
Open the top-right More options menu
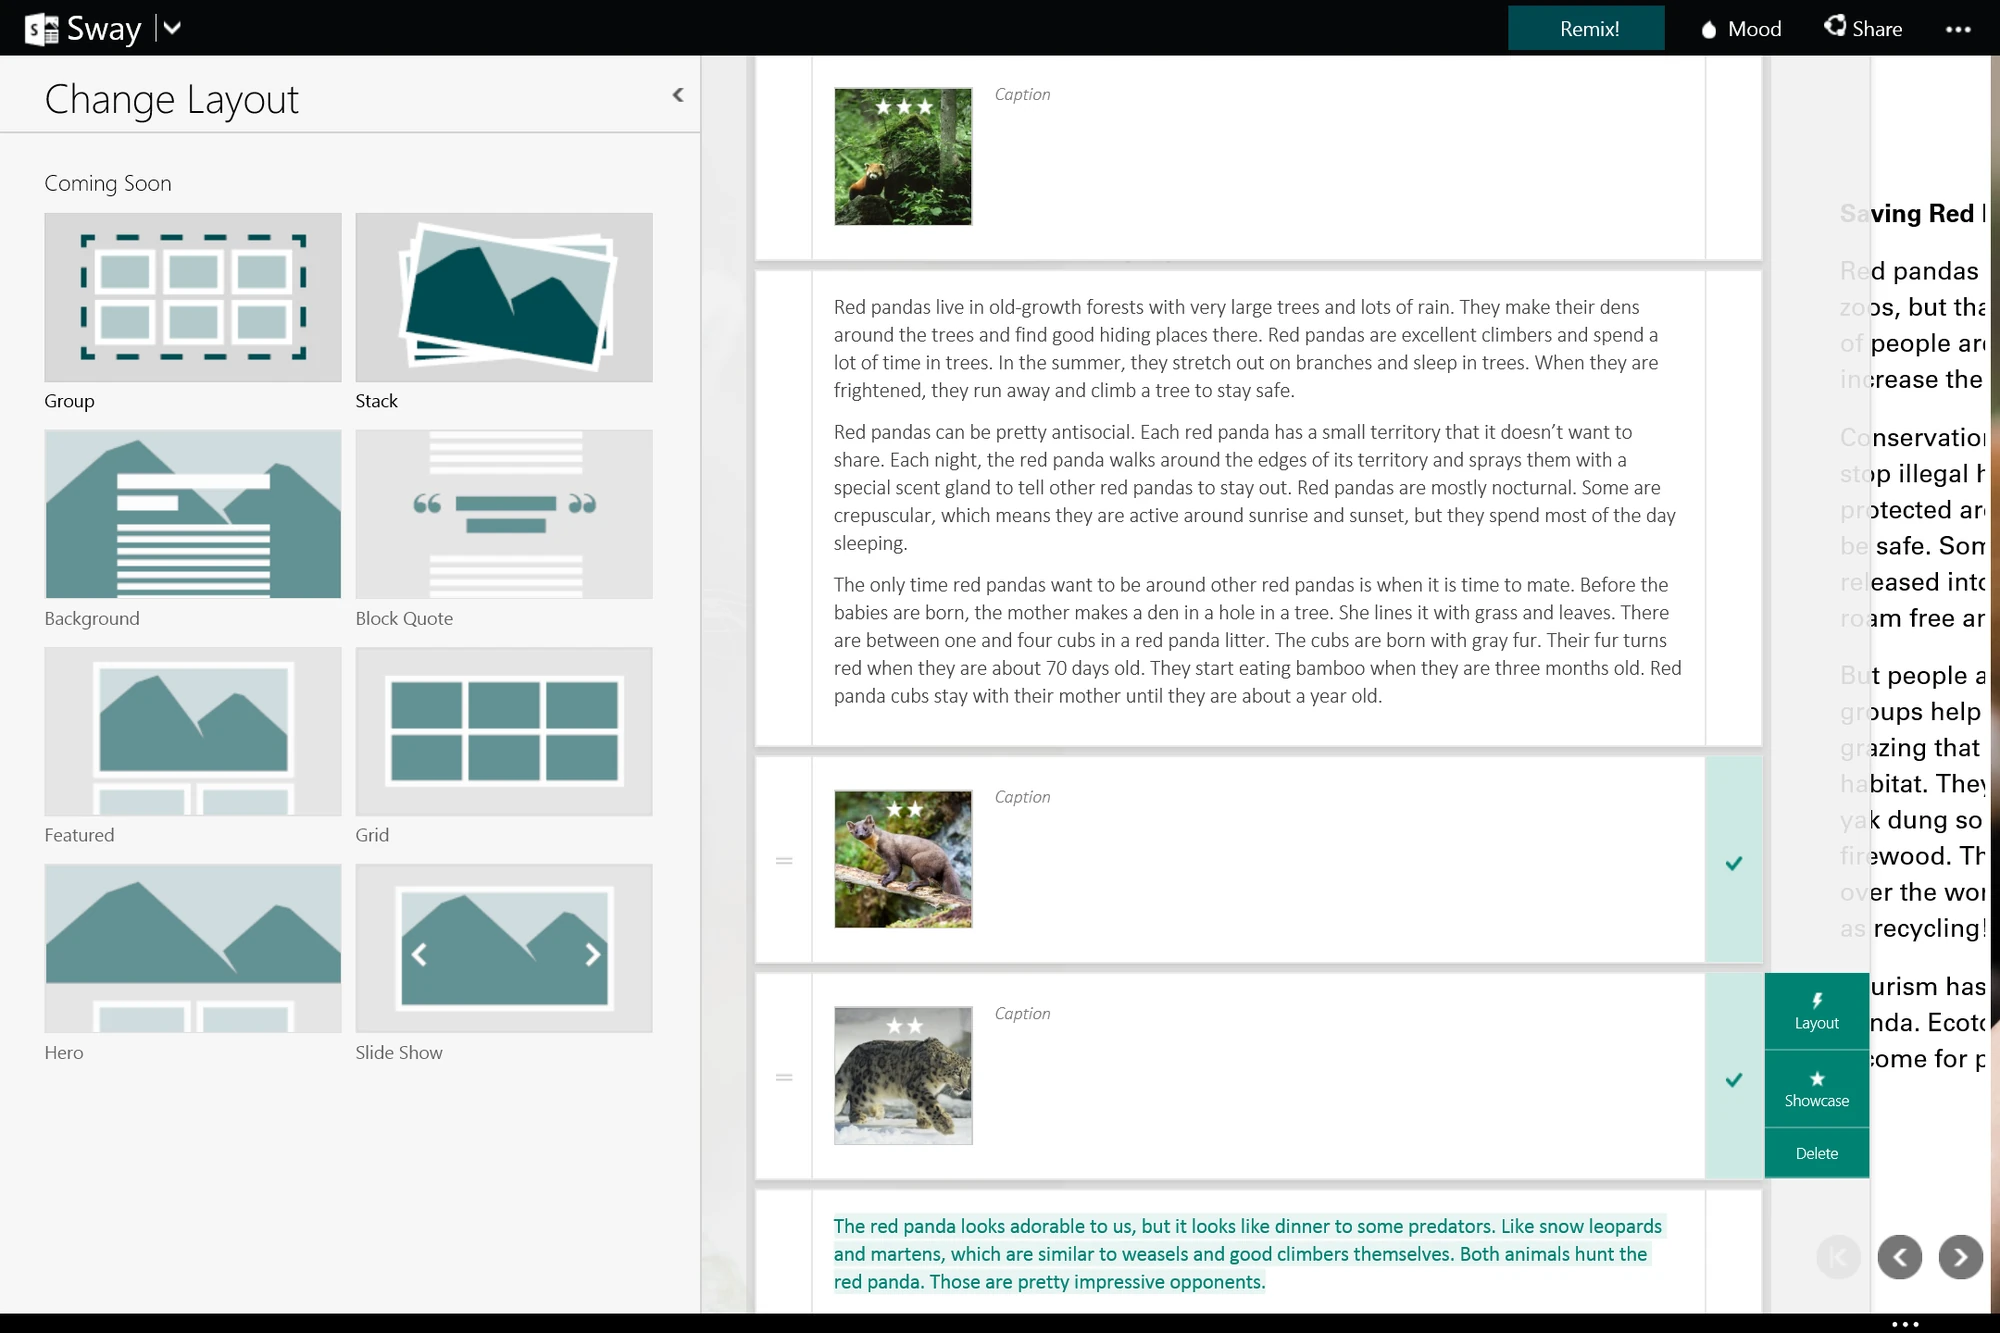pos(1959,28)
